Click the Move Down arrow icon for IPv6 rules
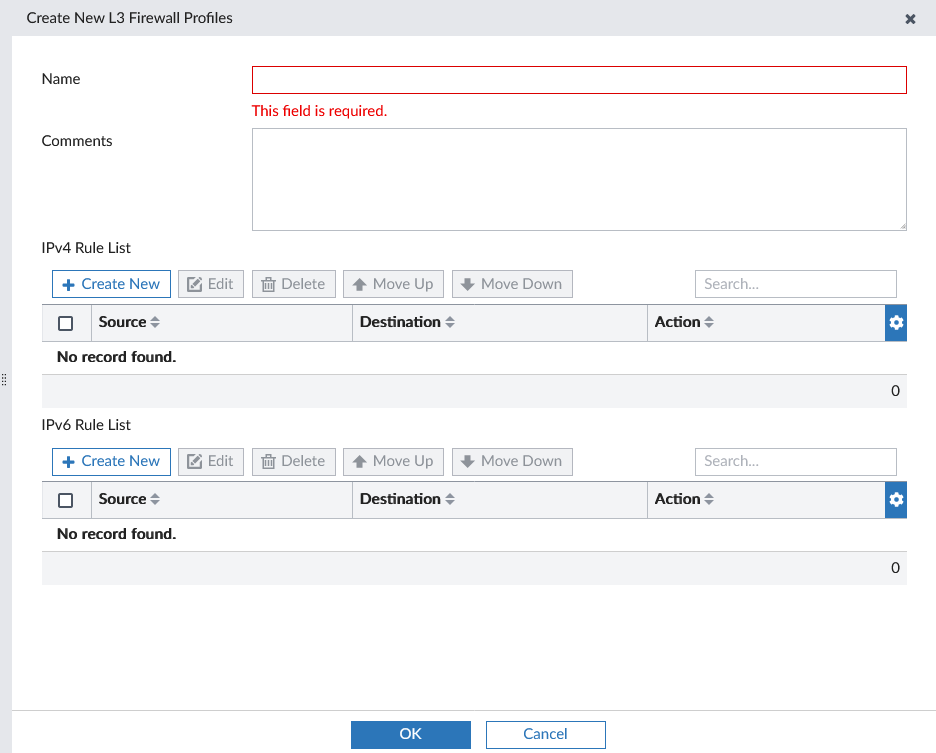This screenshot has height=753, width=936. coord(468,461)
